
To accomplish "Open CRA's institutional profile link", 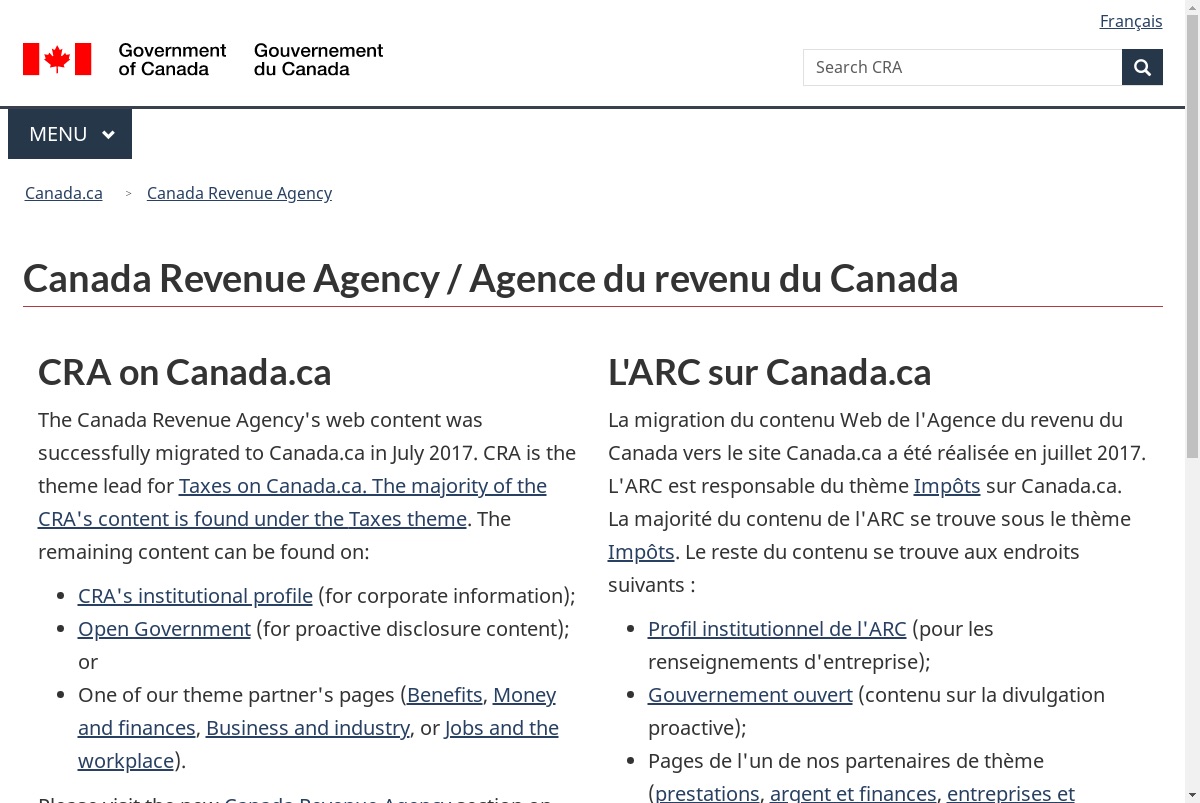I will click(x=195, y=596).
